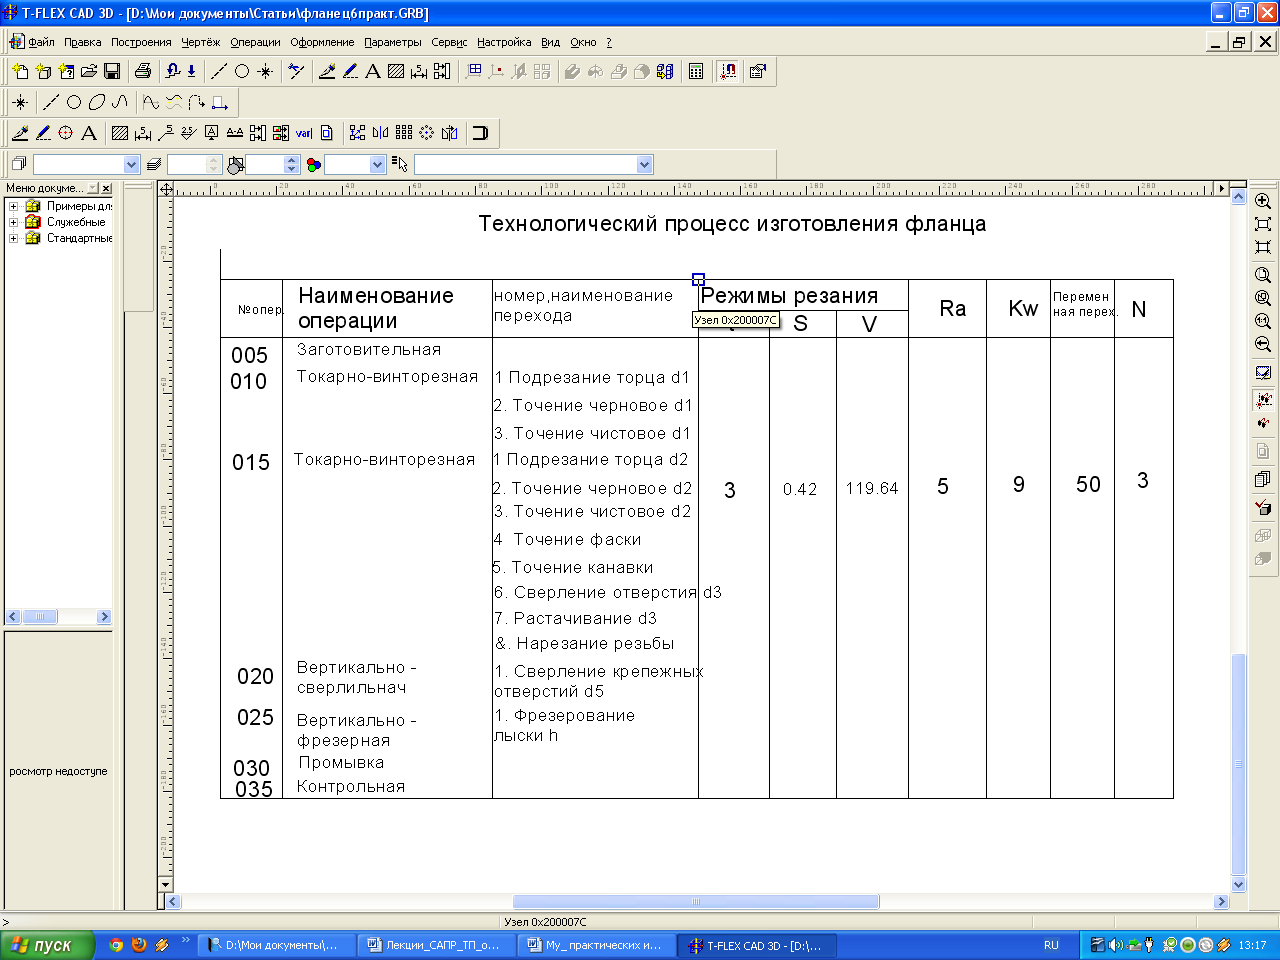Open the Чертёж menu

click(201, 42)
